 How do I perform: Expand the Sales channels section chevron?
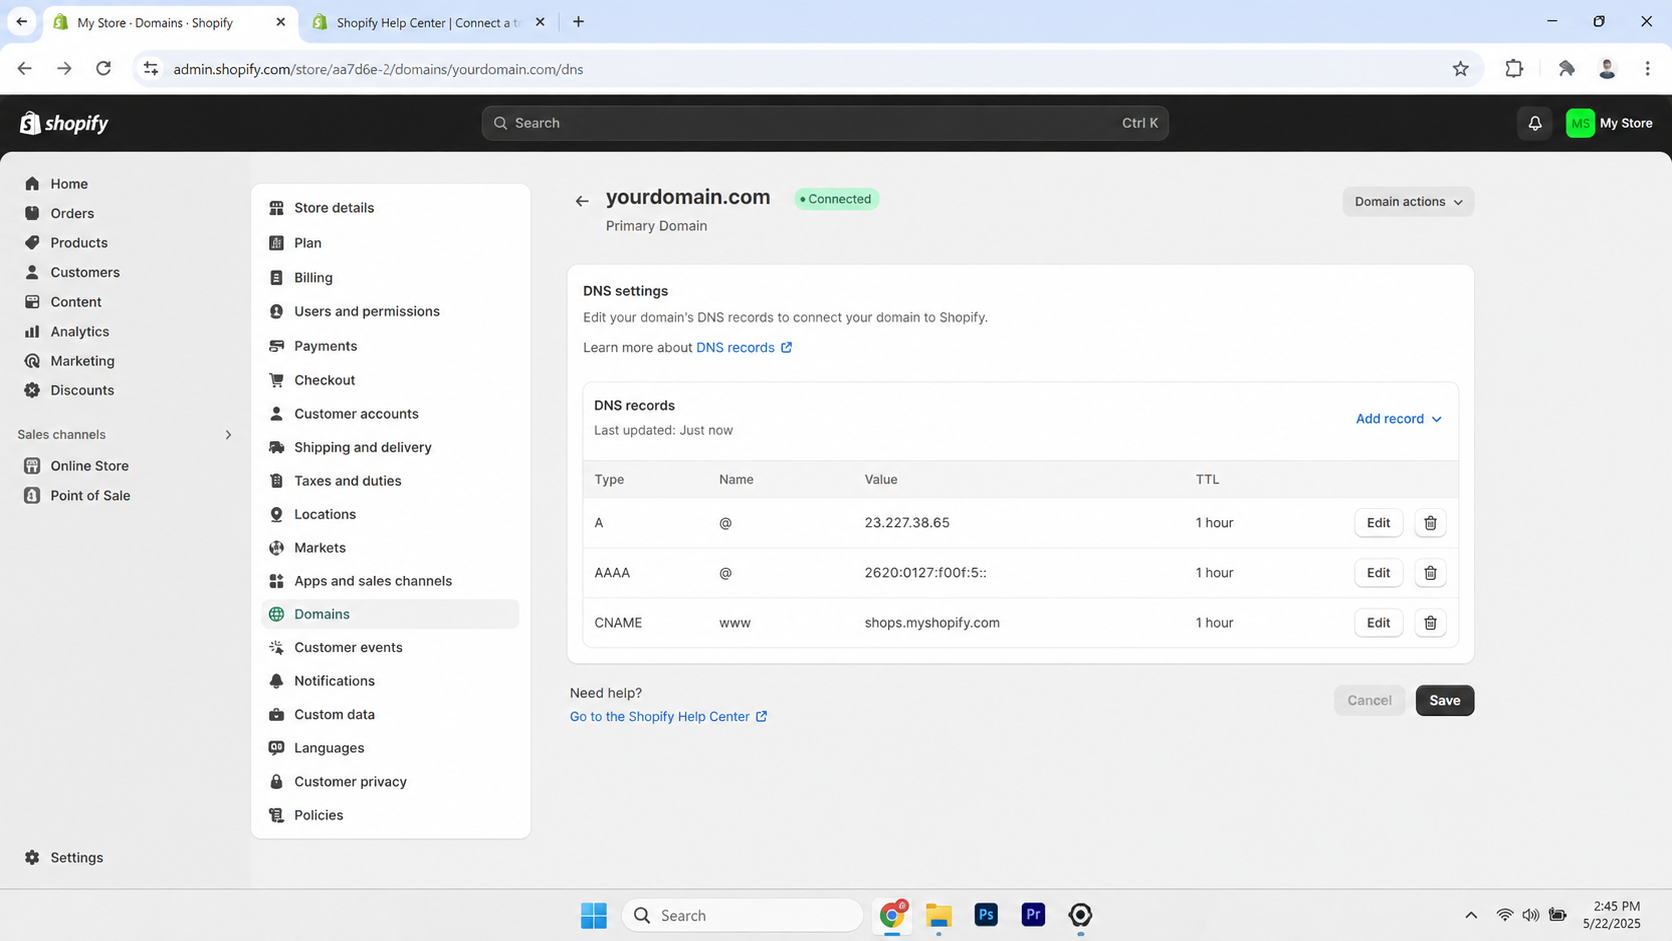228,435
